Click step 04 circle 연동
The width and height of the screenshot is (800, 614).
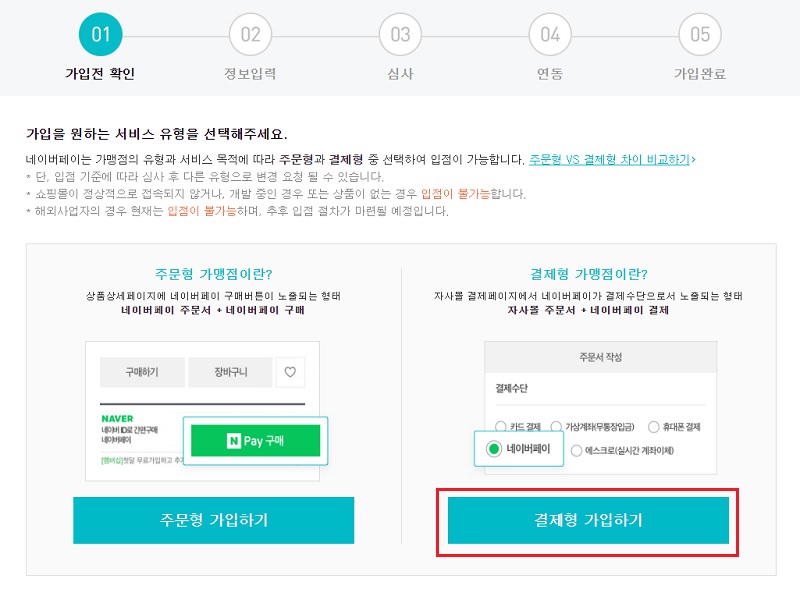(x=550, y=35)
